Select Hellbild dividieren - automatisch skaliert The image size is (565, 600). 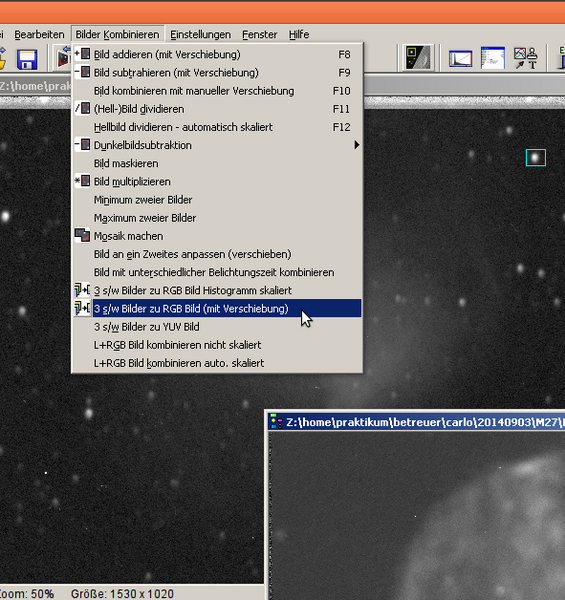tap(217, 127)
